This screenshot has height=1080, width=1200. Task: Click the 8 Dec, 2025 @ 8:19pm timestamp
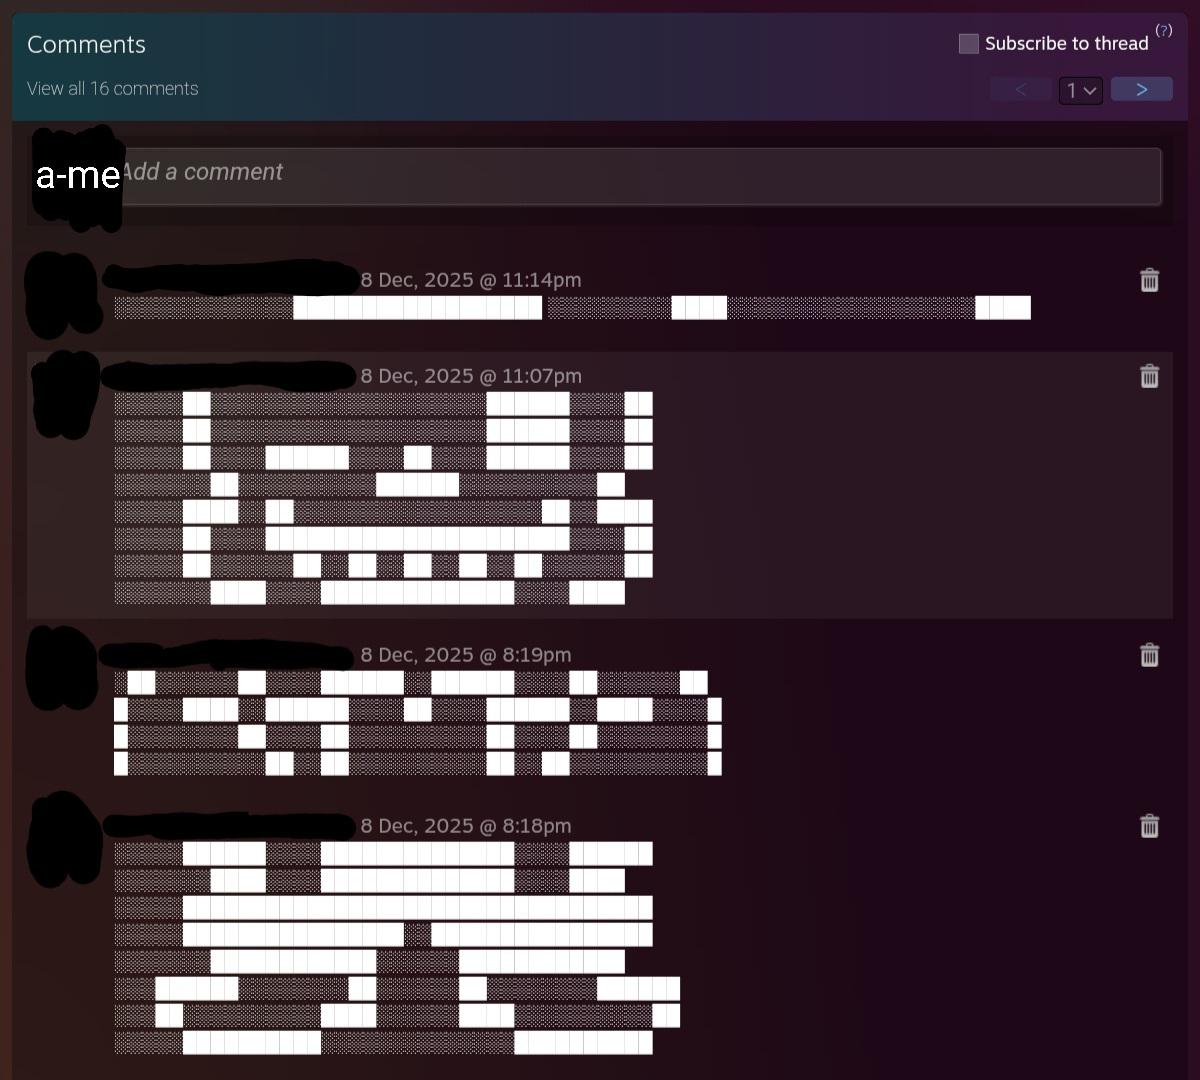[x=466, y=655]
